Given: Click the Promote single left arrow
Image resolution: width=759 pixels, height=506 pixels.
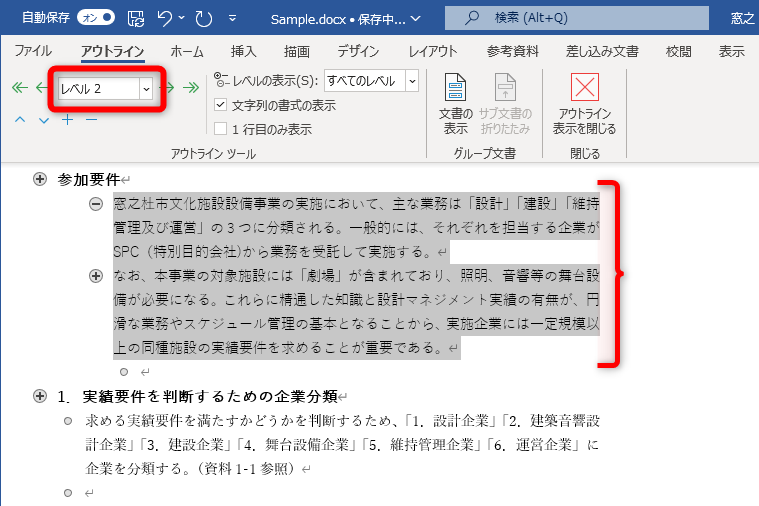Looking at the screenshot, I should tap(41, 88).
